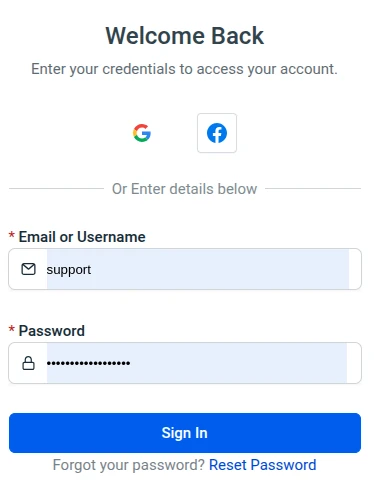Sign in with the Google icon
This screenshot has height=481, width=374.
coord(142,133)
